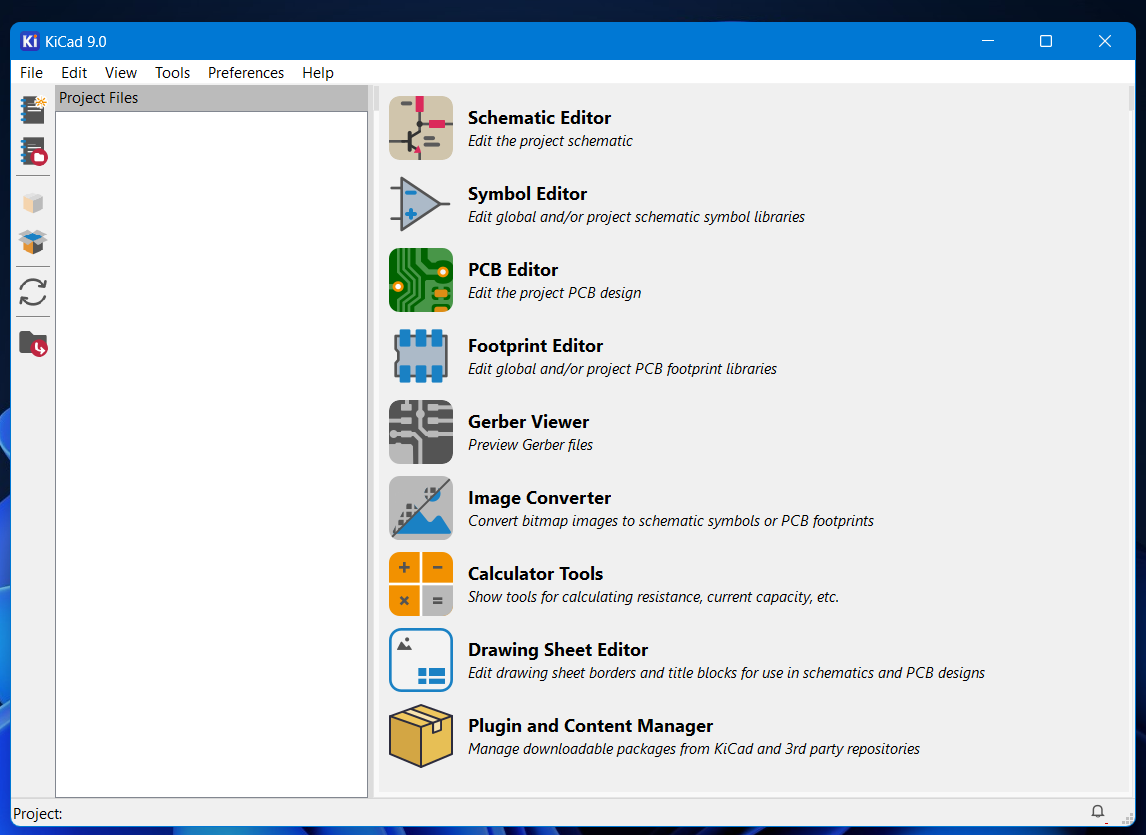Launch the Drawing Sheet Editor icon
This screenshot has width=1146, height=835.
(x=421, y=660)
